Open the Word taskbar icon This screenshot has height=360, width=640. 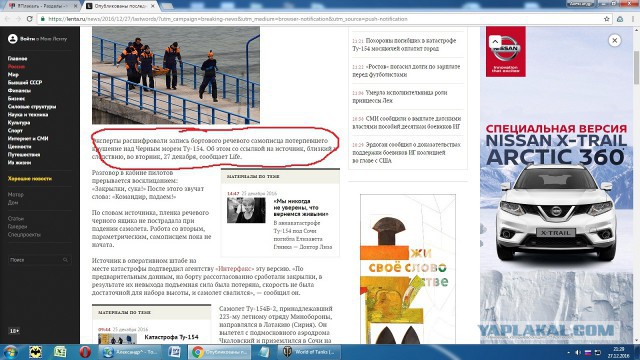tap(174, 352)
